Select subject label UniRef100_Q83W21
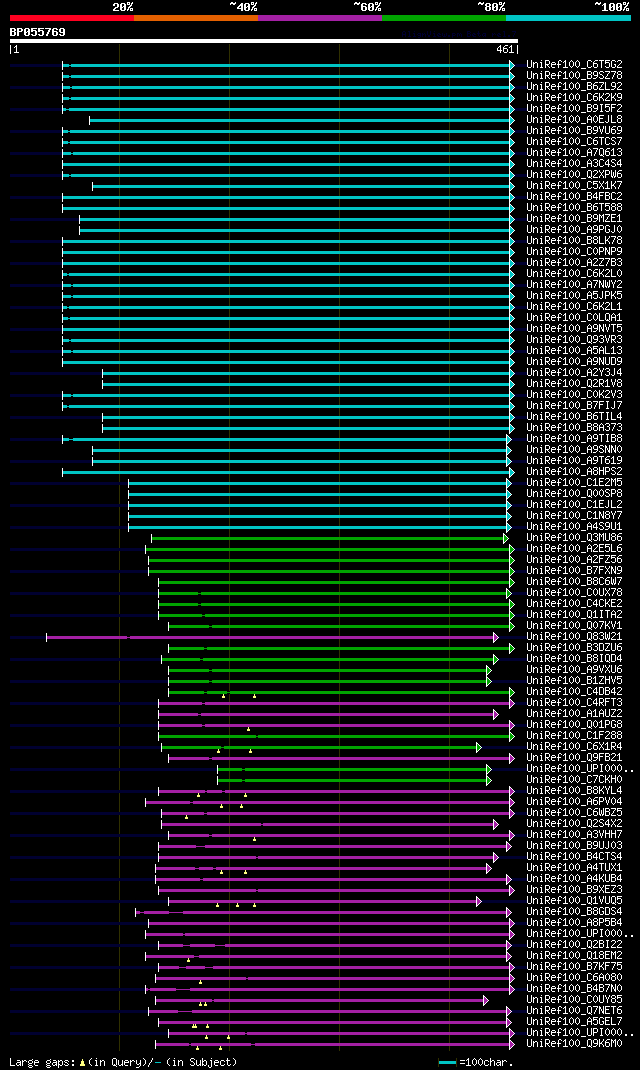This screenshot has height=1070, width=640. pos(574,637)
